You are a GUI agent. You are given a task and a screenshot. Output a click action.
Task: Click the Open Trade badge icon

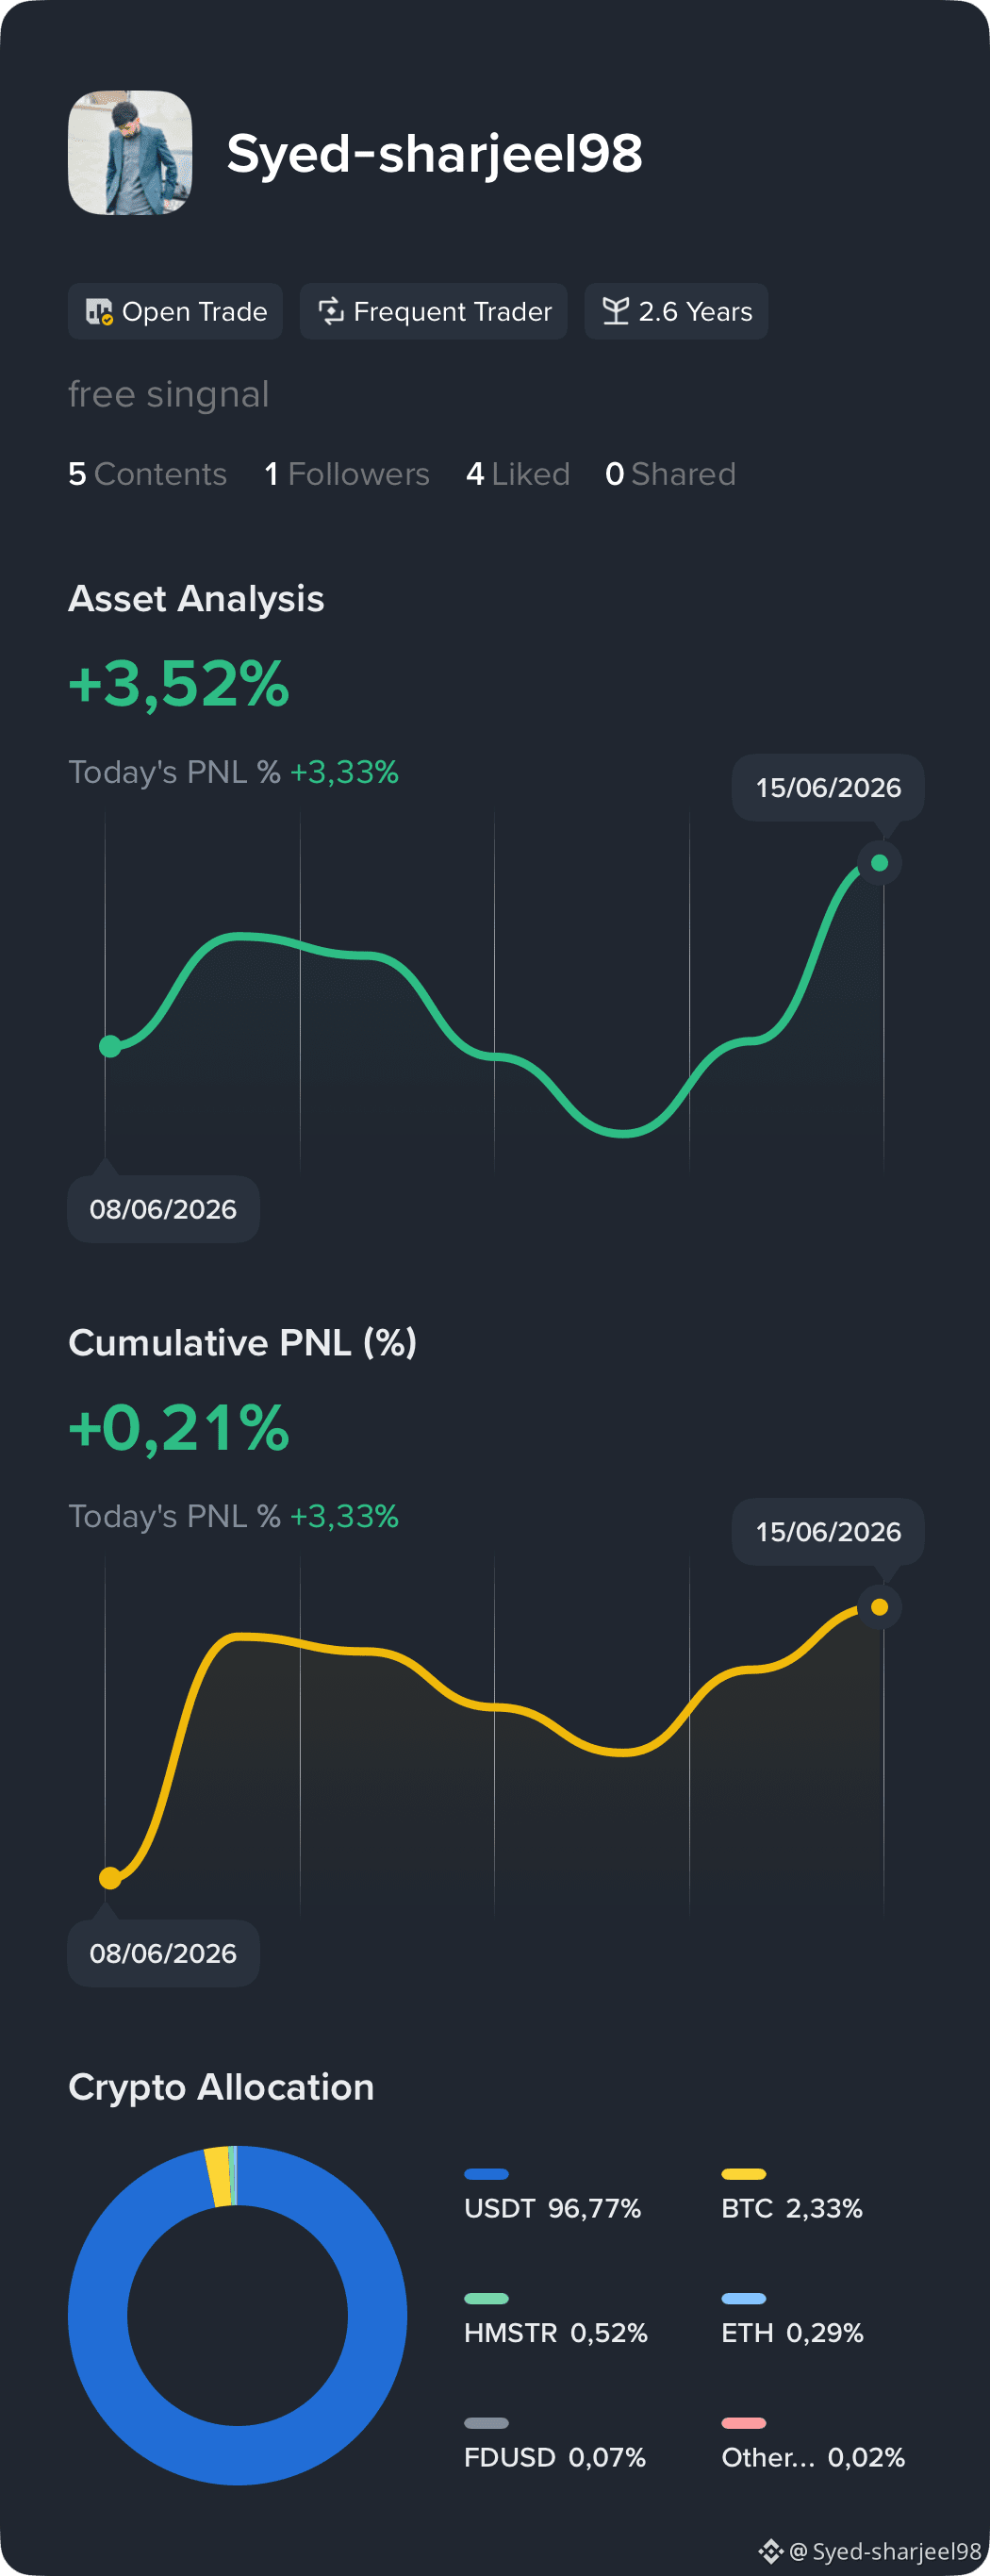tap(99, 312)
